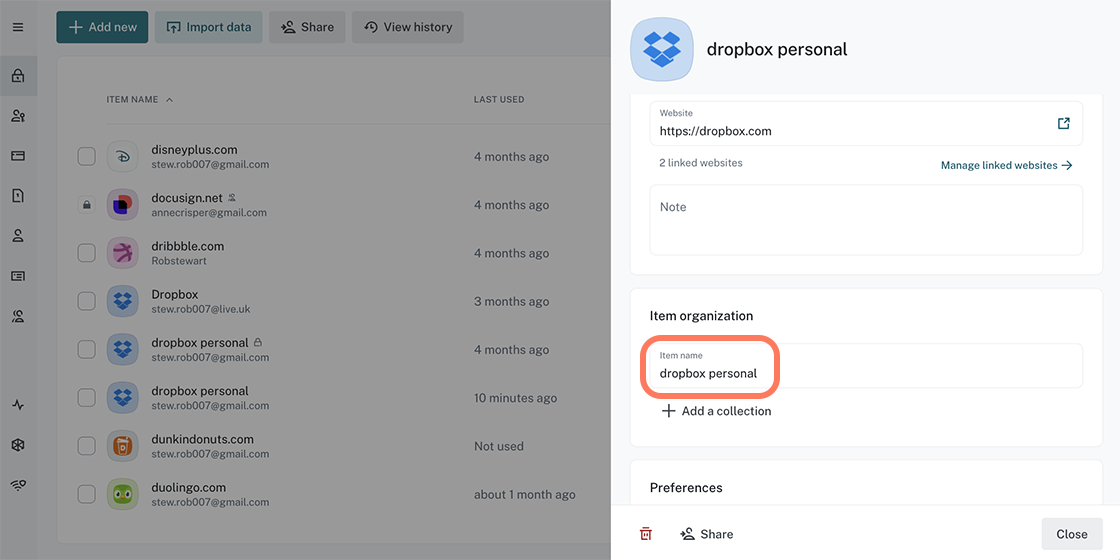Click the Import data button

209,27
